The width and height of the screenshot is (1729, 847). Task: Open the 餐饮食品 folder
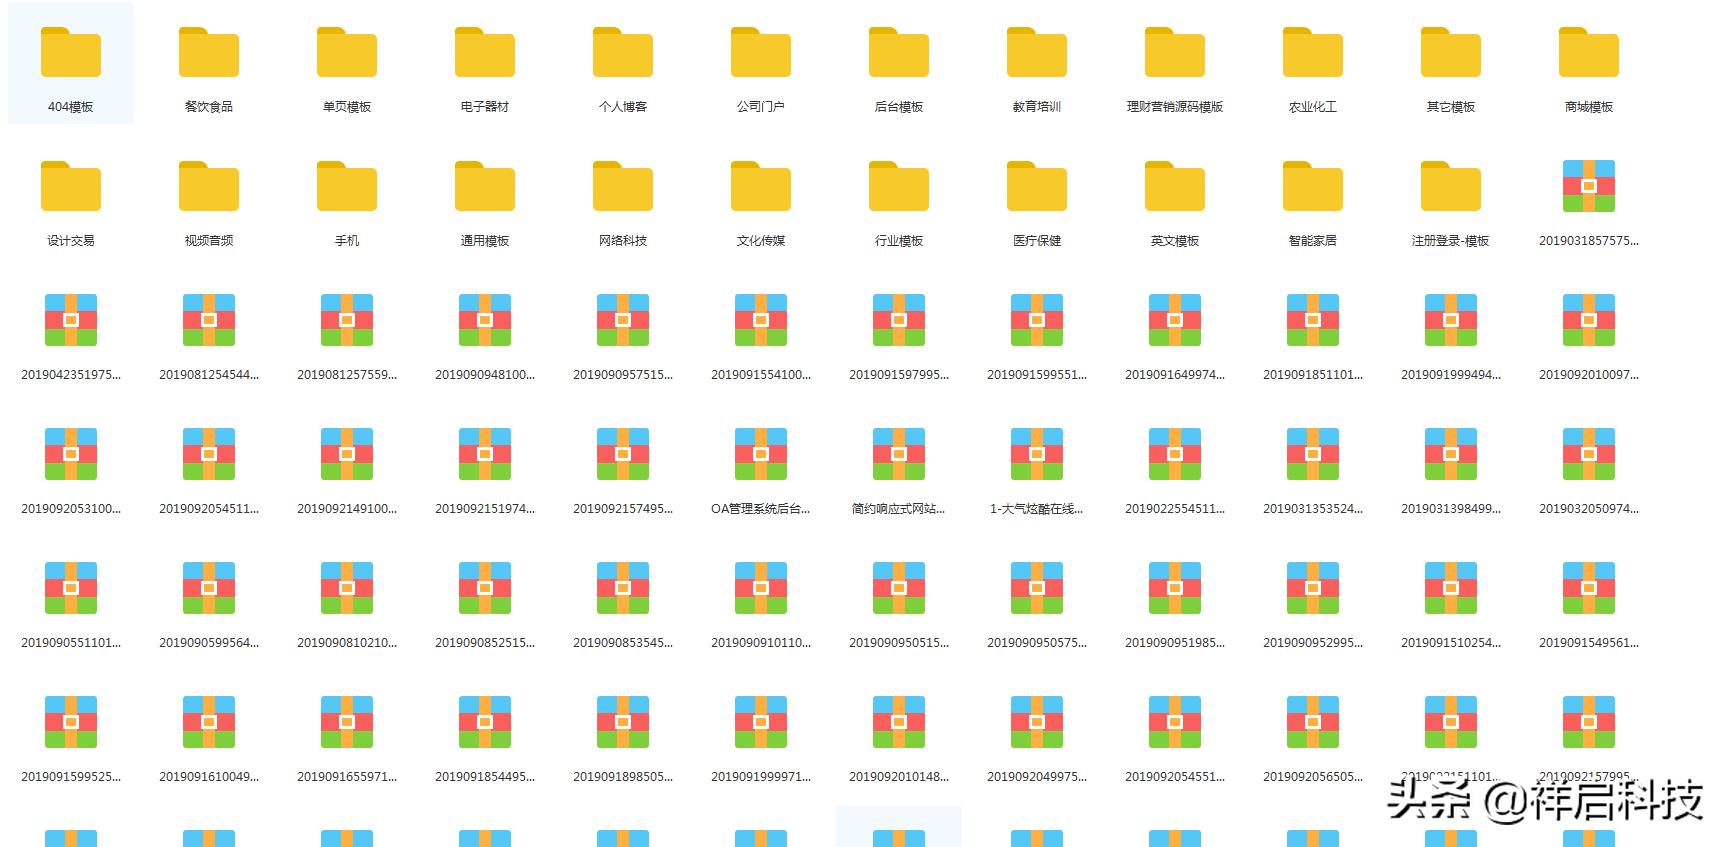pos(209,53)
